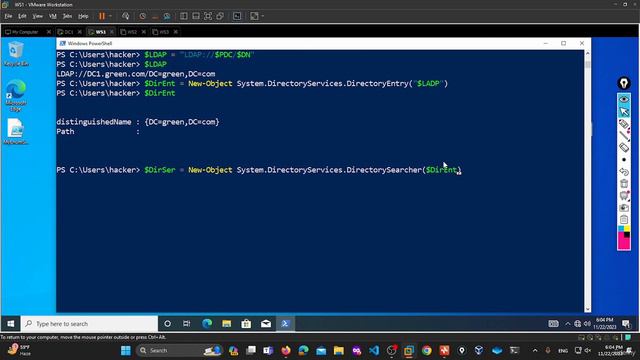The height and width of the screenshot is (360, 640).
Task: Click the lightbulb annotation tool button
Action: pyautogui.click(x=624, y=83)
